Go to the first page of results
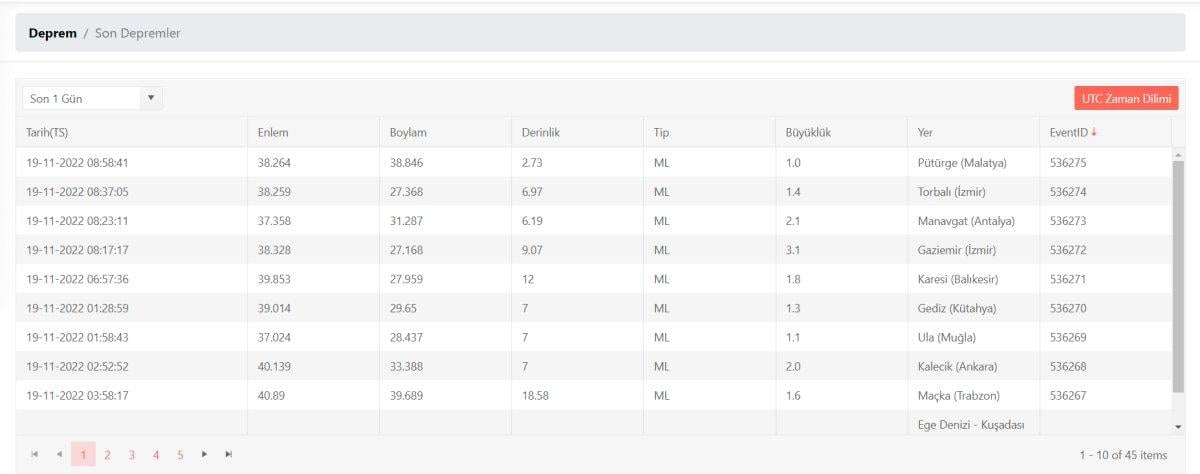This screenshot has width=1200, height=474. [x=35, y=455]
